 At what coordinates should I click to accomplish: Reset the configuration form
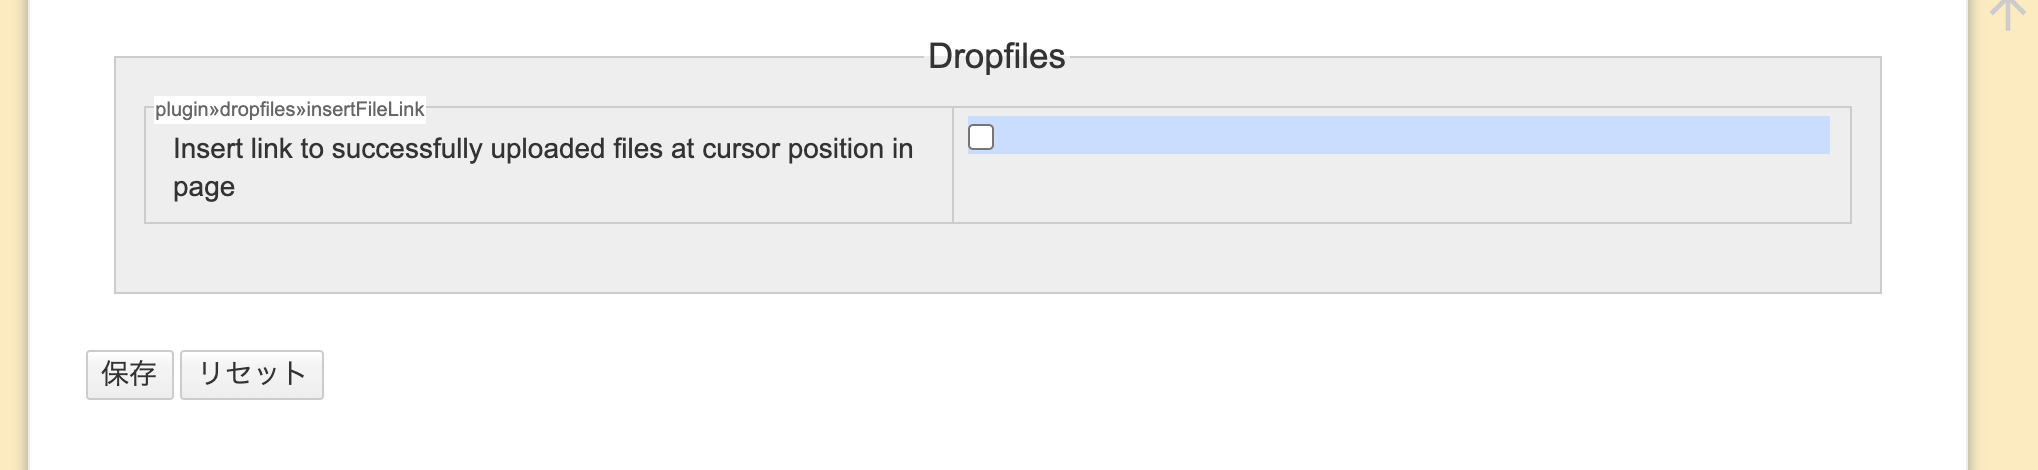click(252, 375)
